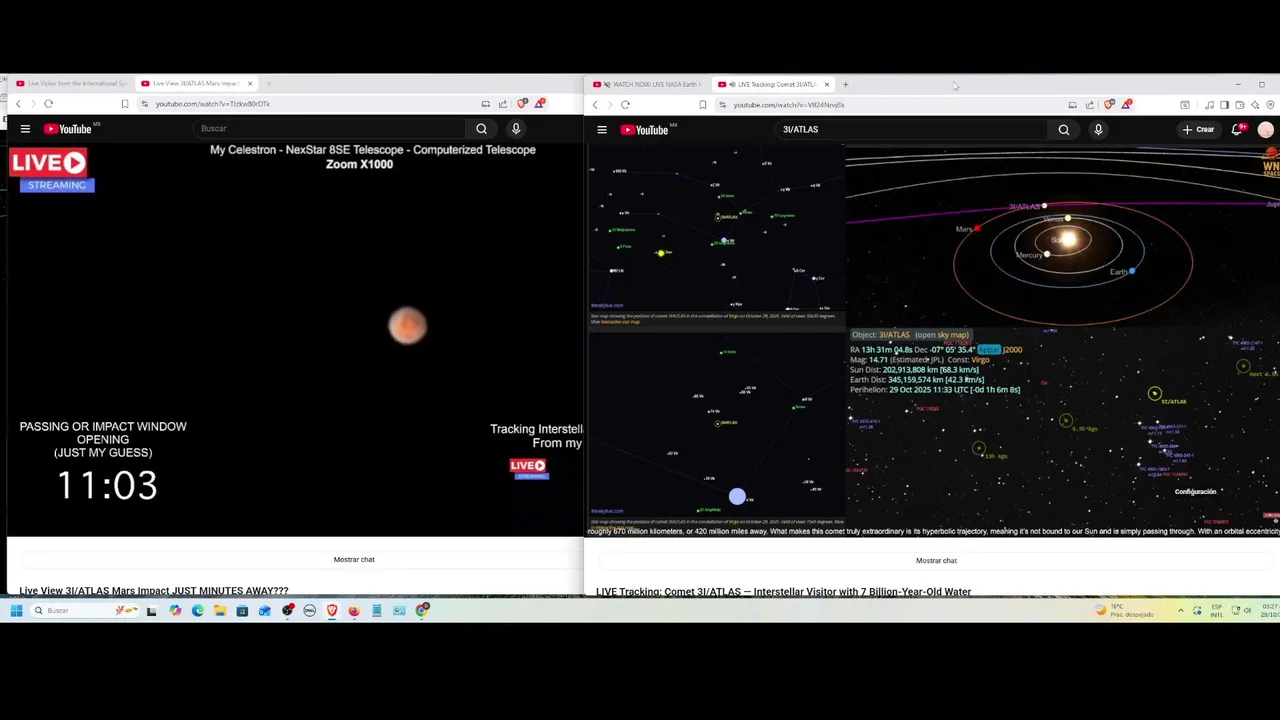Close the 'LIVE Tracking: Comet 3I/ATLAS' tab
Screen dimensions: 1280x720
[826, 84]
